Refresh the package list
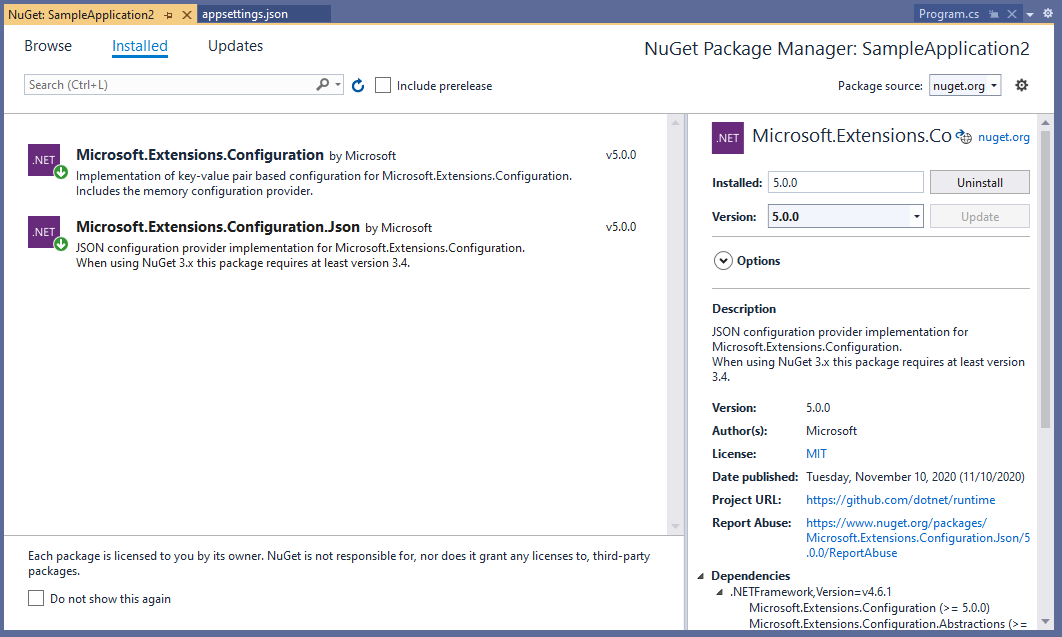The height and width of the screenshot is (637, 1062). (358, 85)
